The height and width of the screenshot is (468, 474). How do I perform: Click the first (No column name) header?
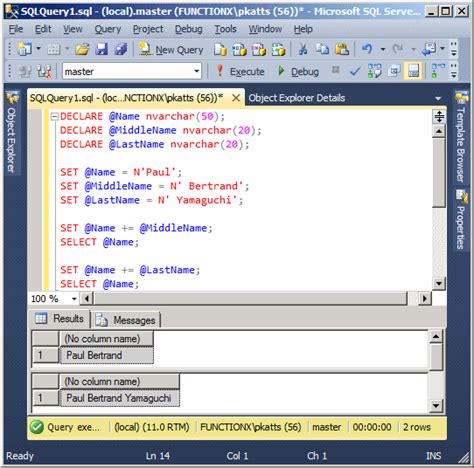coord(107,339)
